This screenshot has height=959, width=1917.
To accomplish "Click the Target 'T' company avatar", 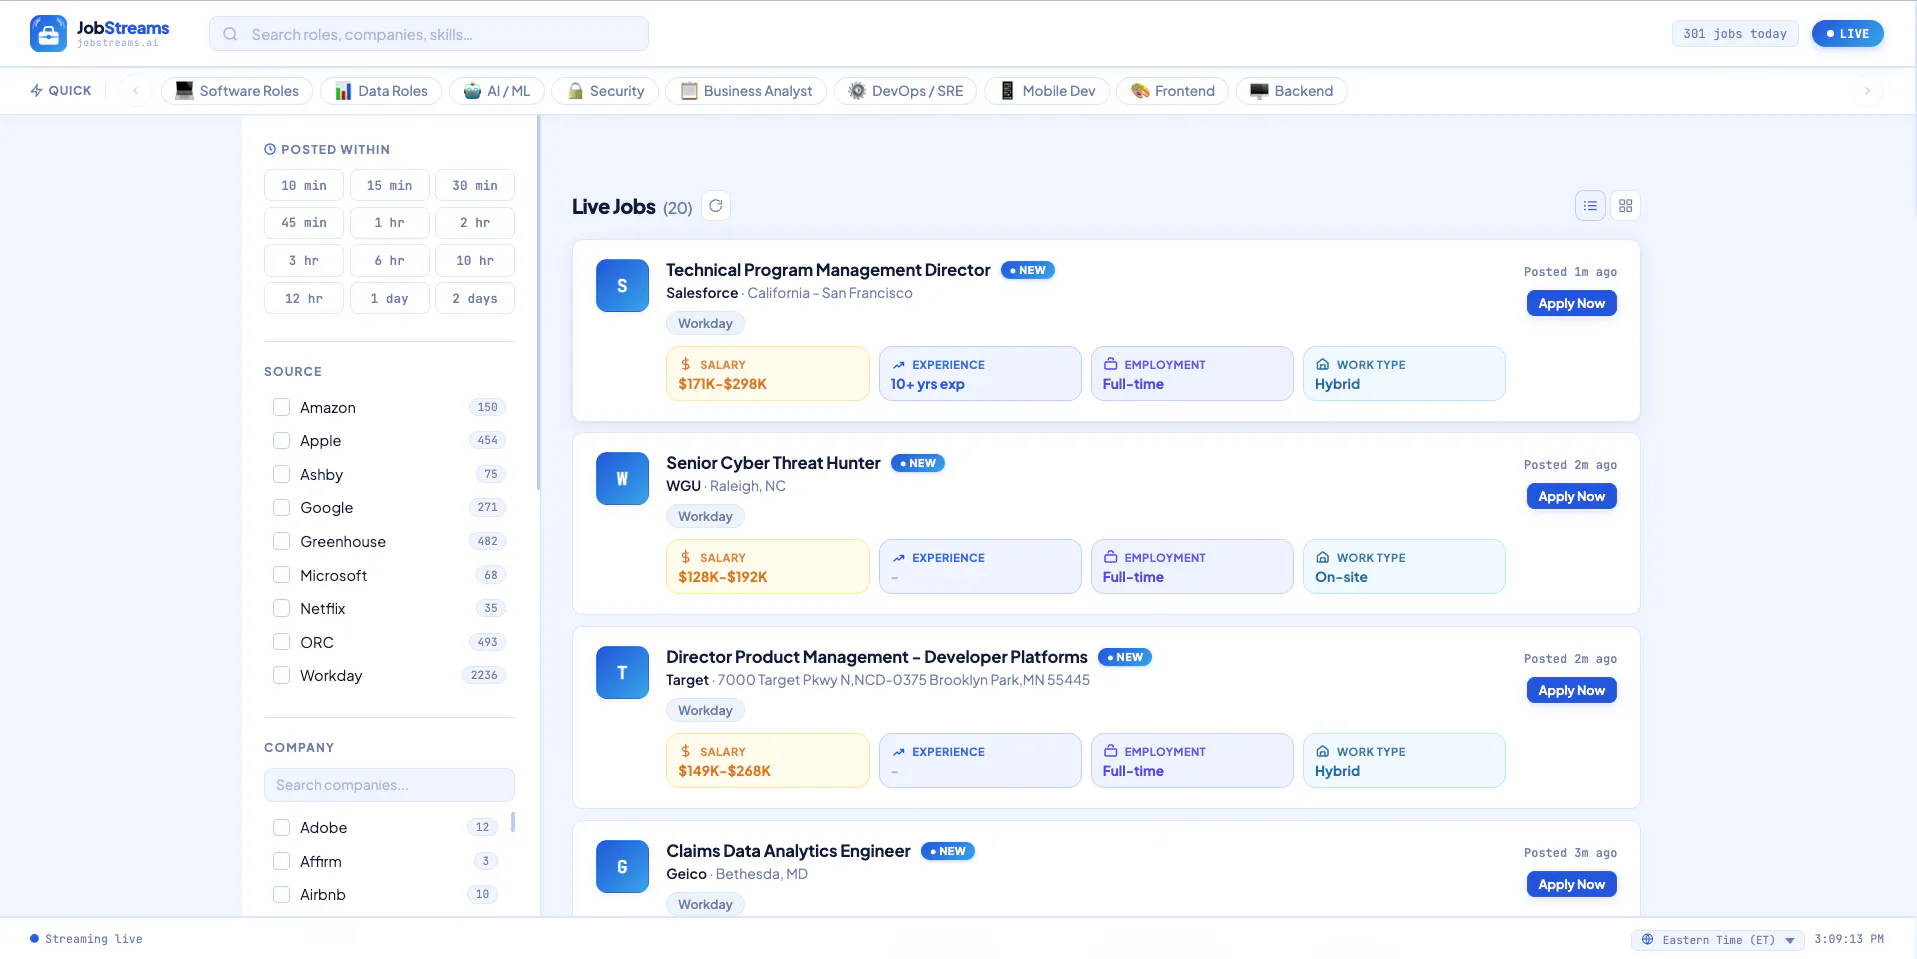I will point(622,673).
